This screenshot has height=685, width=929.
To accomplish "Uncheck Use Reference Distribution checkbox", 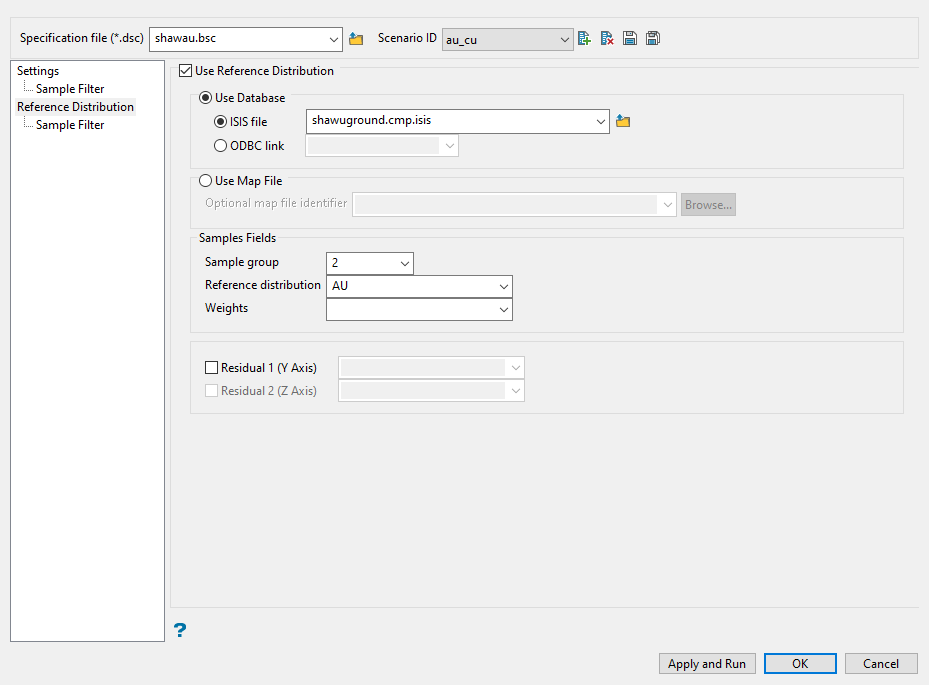I will tap(185, 71).
